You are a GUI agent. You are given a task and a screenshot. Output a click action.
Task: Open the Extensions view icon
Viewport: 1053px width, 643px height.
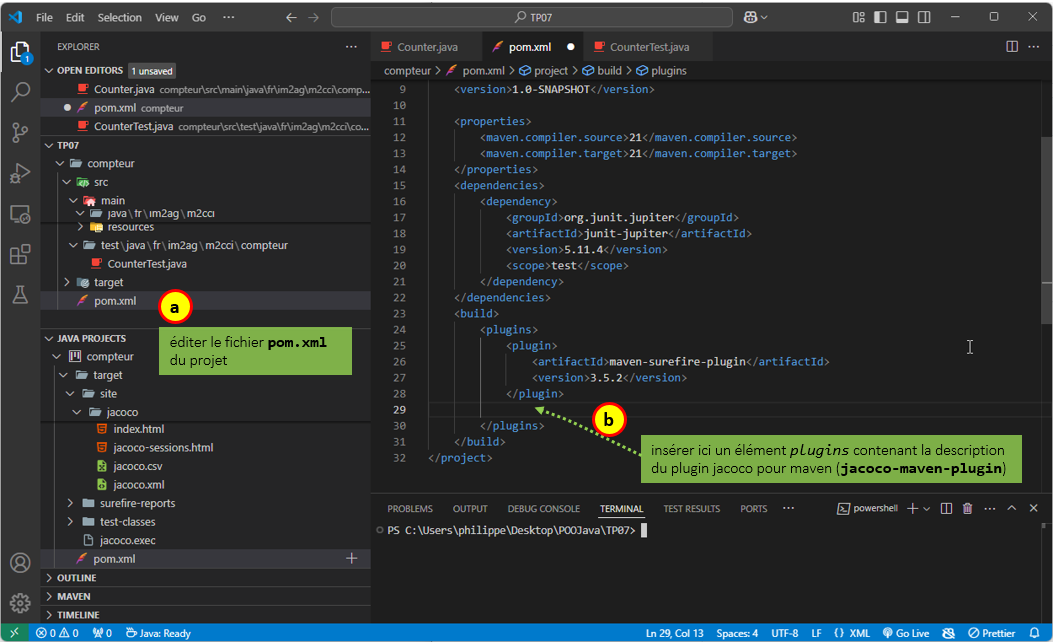coord(20,255)
